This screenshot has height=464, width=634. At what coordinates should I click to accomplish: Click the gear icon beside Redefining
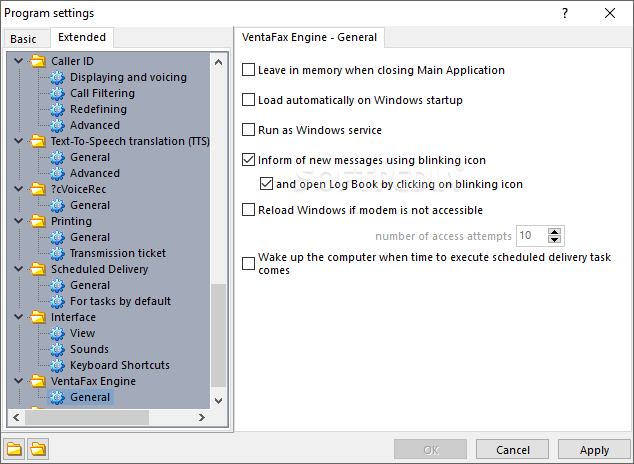tap(57, 109)
